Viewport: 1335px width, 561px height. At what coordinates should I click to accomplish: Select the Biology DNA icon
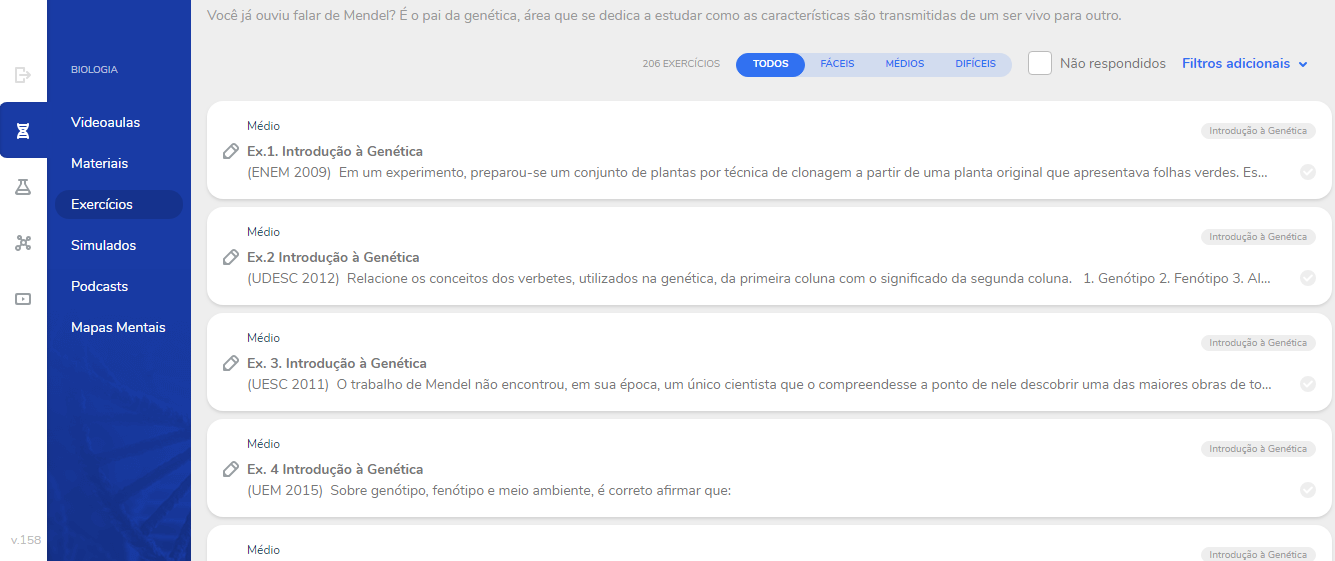tap(23, 131)
